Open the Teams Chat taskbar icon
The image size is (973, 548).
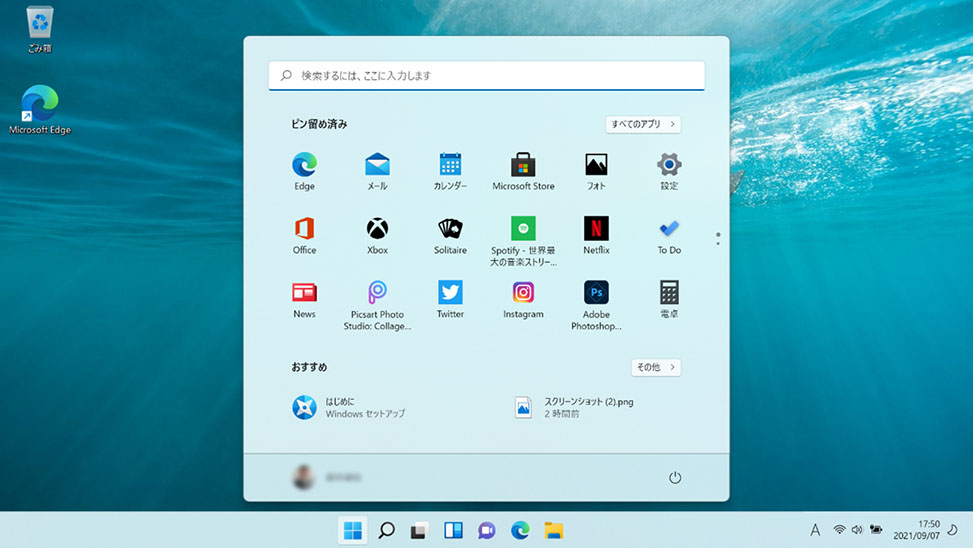pos(486,530)
